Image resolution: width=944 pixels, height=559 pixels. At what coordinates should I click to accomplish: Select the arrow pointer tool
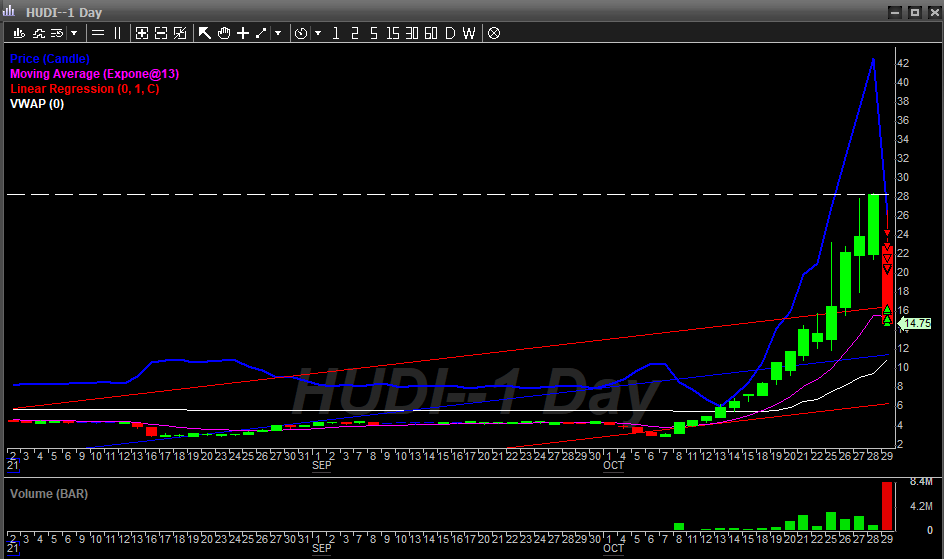tap(205, 33)
